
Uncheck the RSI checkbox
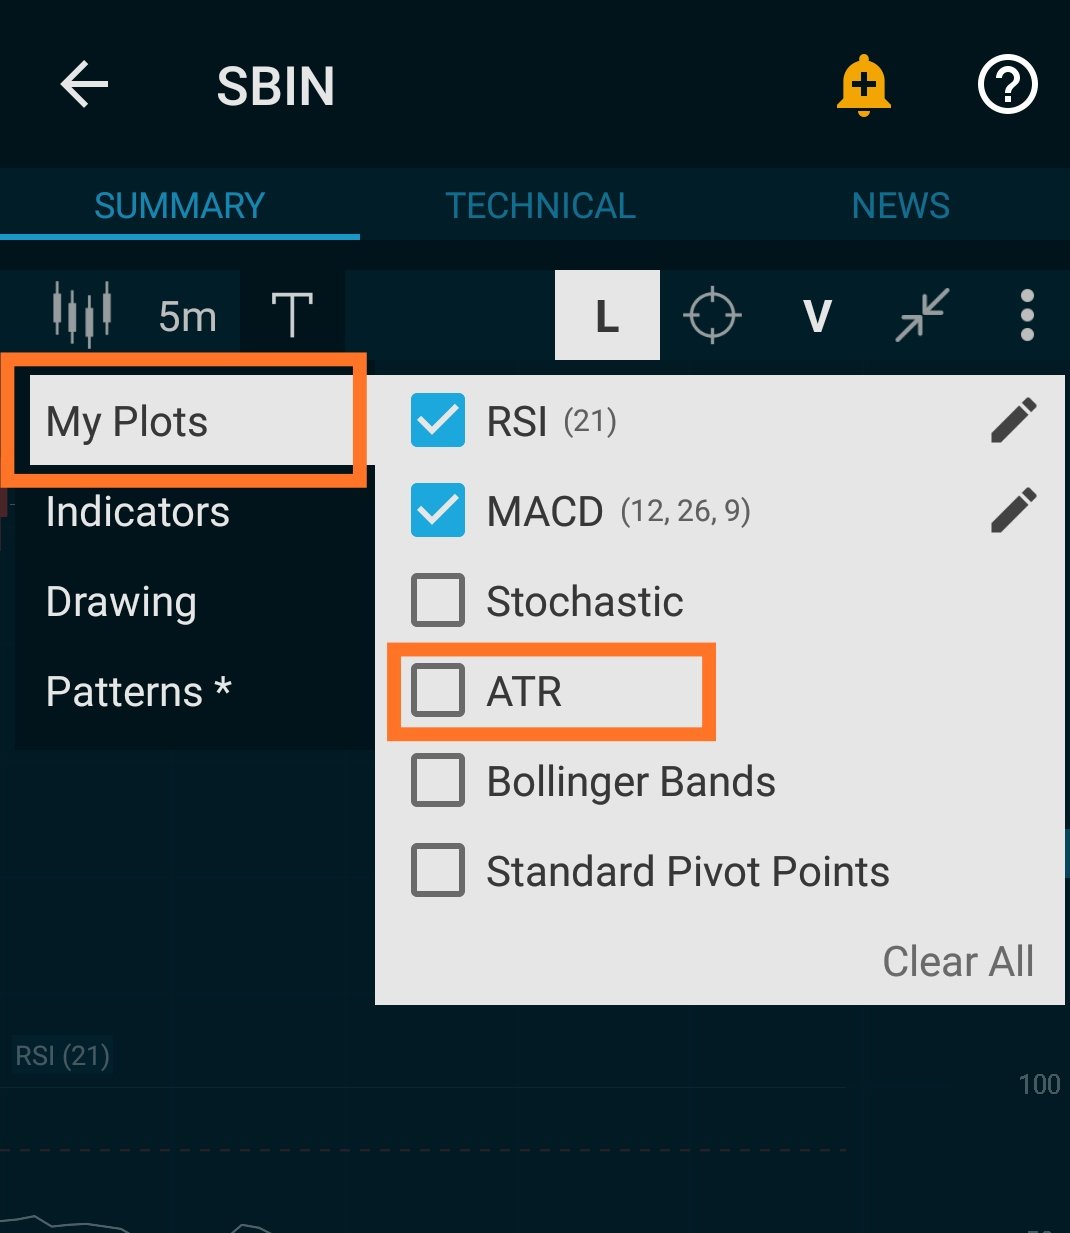coord(438,420)
